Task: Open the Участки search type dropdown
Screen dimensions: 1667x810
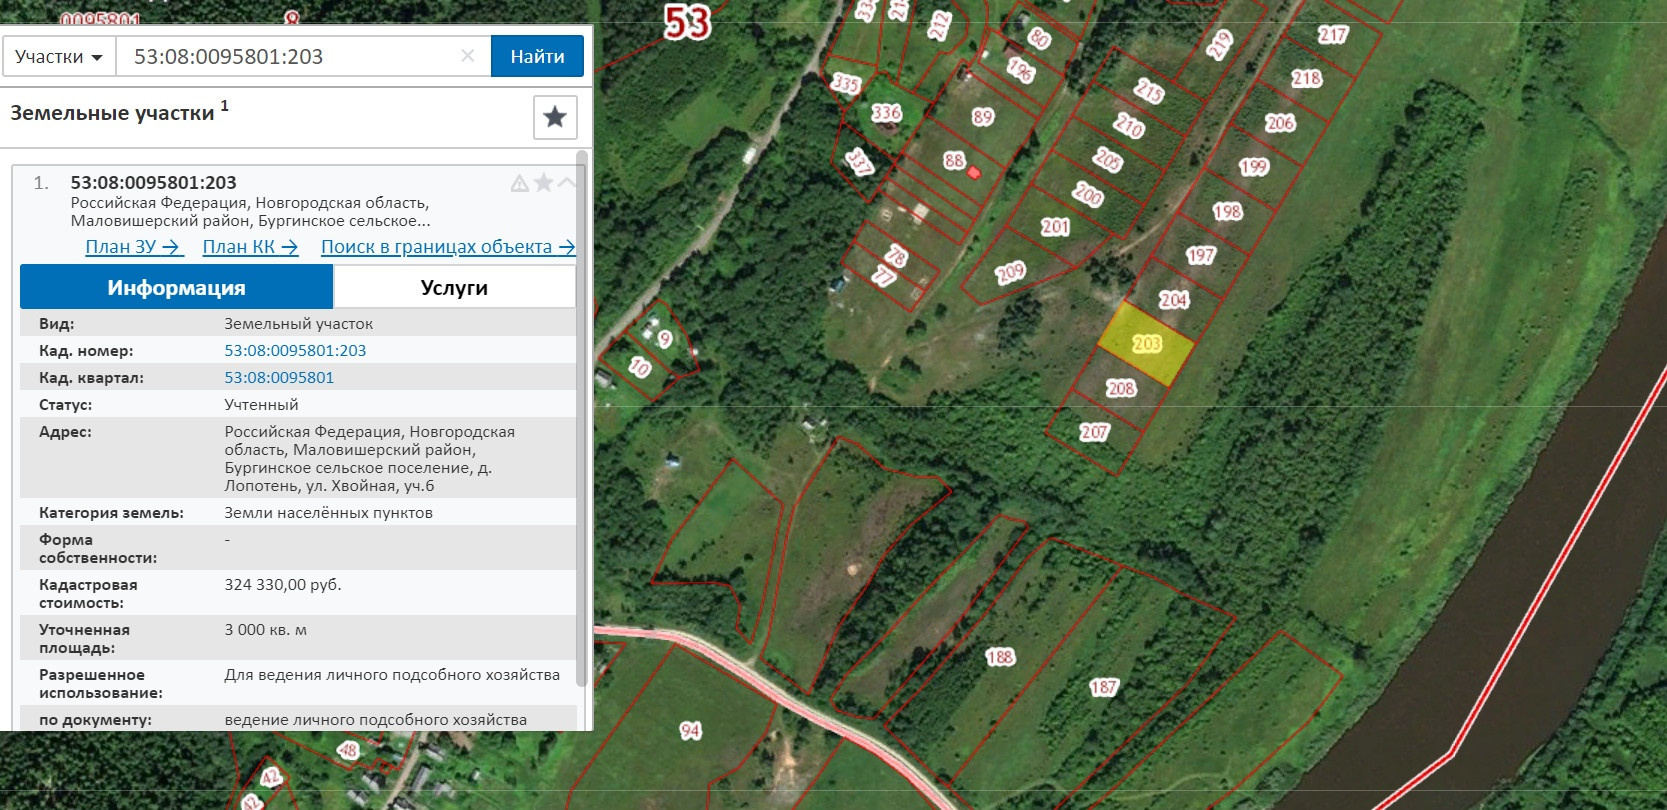Action: [x=59, y=57]
